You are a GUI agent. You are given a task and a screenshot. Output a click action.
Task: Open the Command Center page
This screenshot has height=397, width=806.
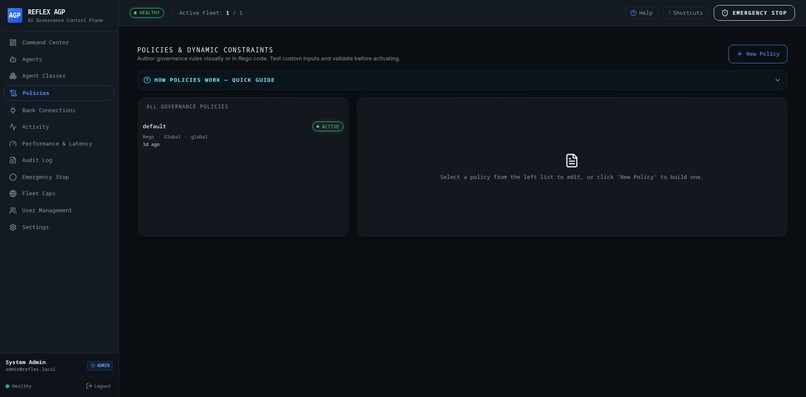pyautogui.click(x=59, y=43)
